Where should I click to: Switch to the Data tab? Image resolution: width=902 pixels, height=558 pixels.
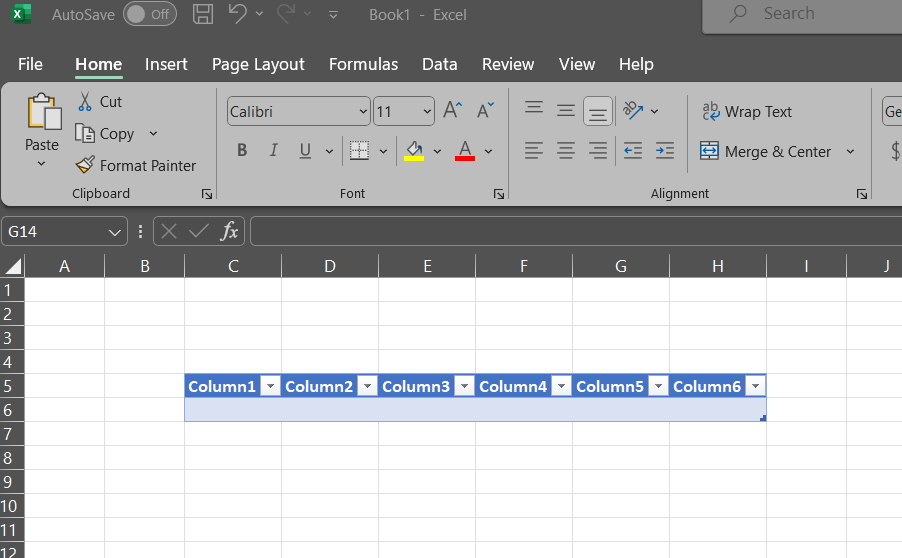point(439,64)
